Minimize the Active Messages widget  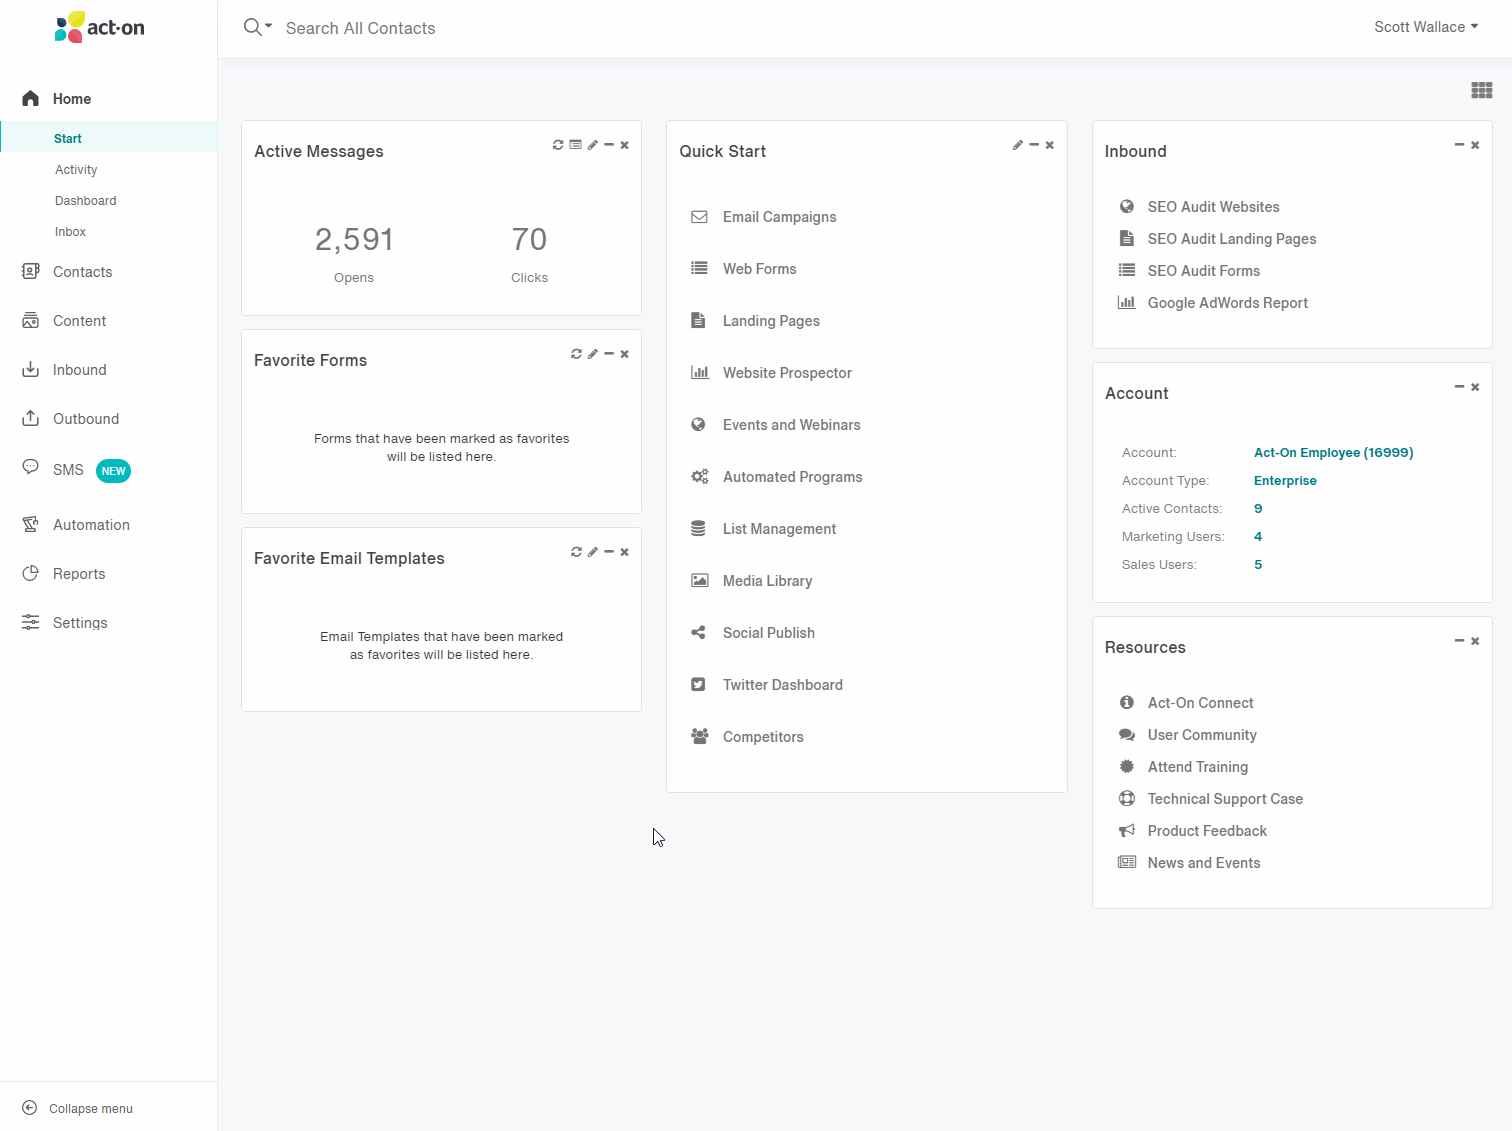pos(609,145)
